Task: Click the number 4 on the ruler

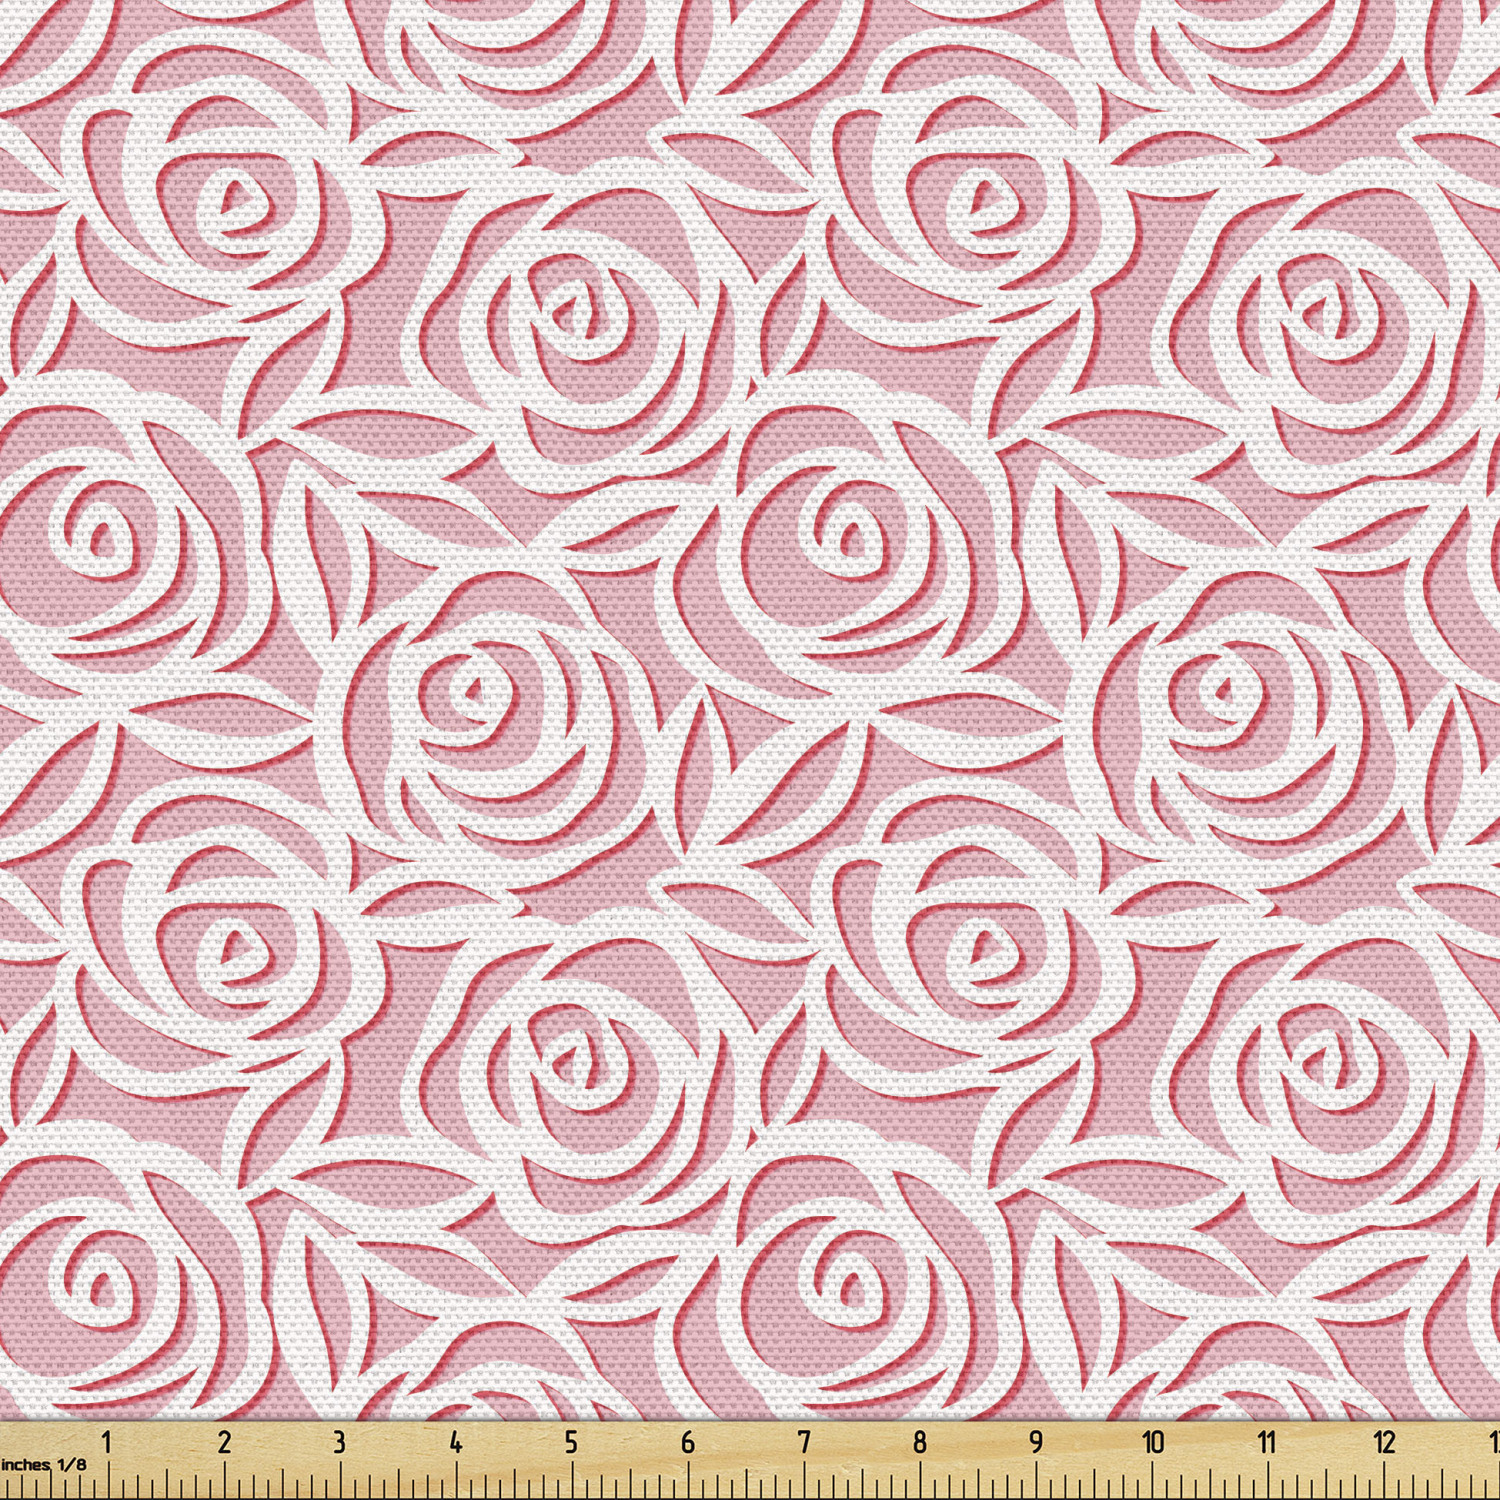Action: point(456,1442)
